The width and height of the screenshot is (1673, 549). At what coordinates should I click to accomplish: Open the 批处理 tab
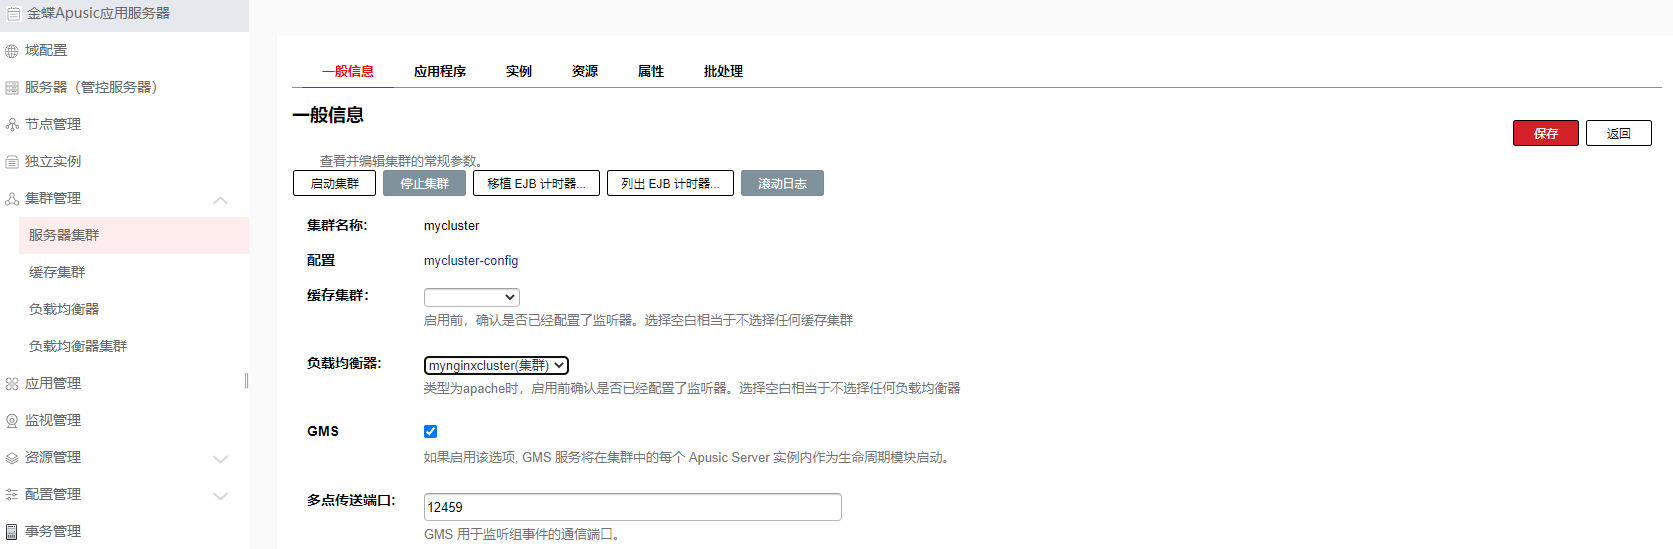pyautogui.click(x=722, y=72)
